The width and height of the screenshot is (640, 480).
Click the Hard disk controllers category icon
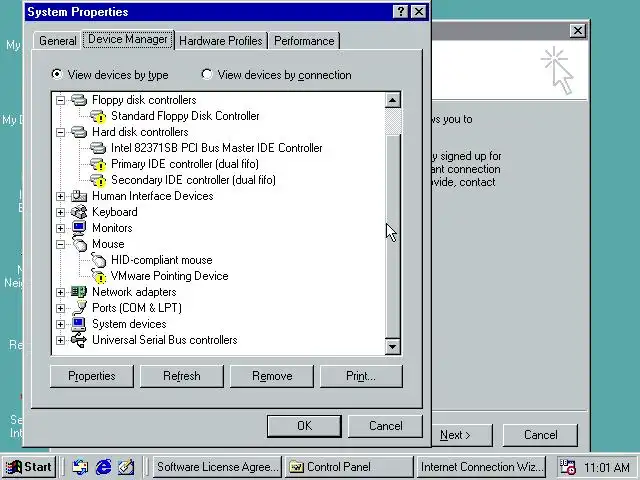79,132
